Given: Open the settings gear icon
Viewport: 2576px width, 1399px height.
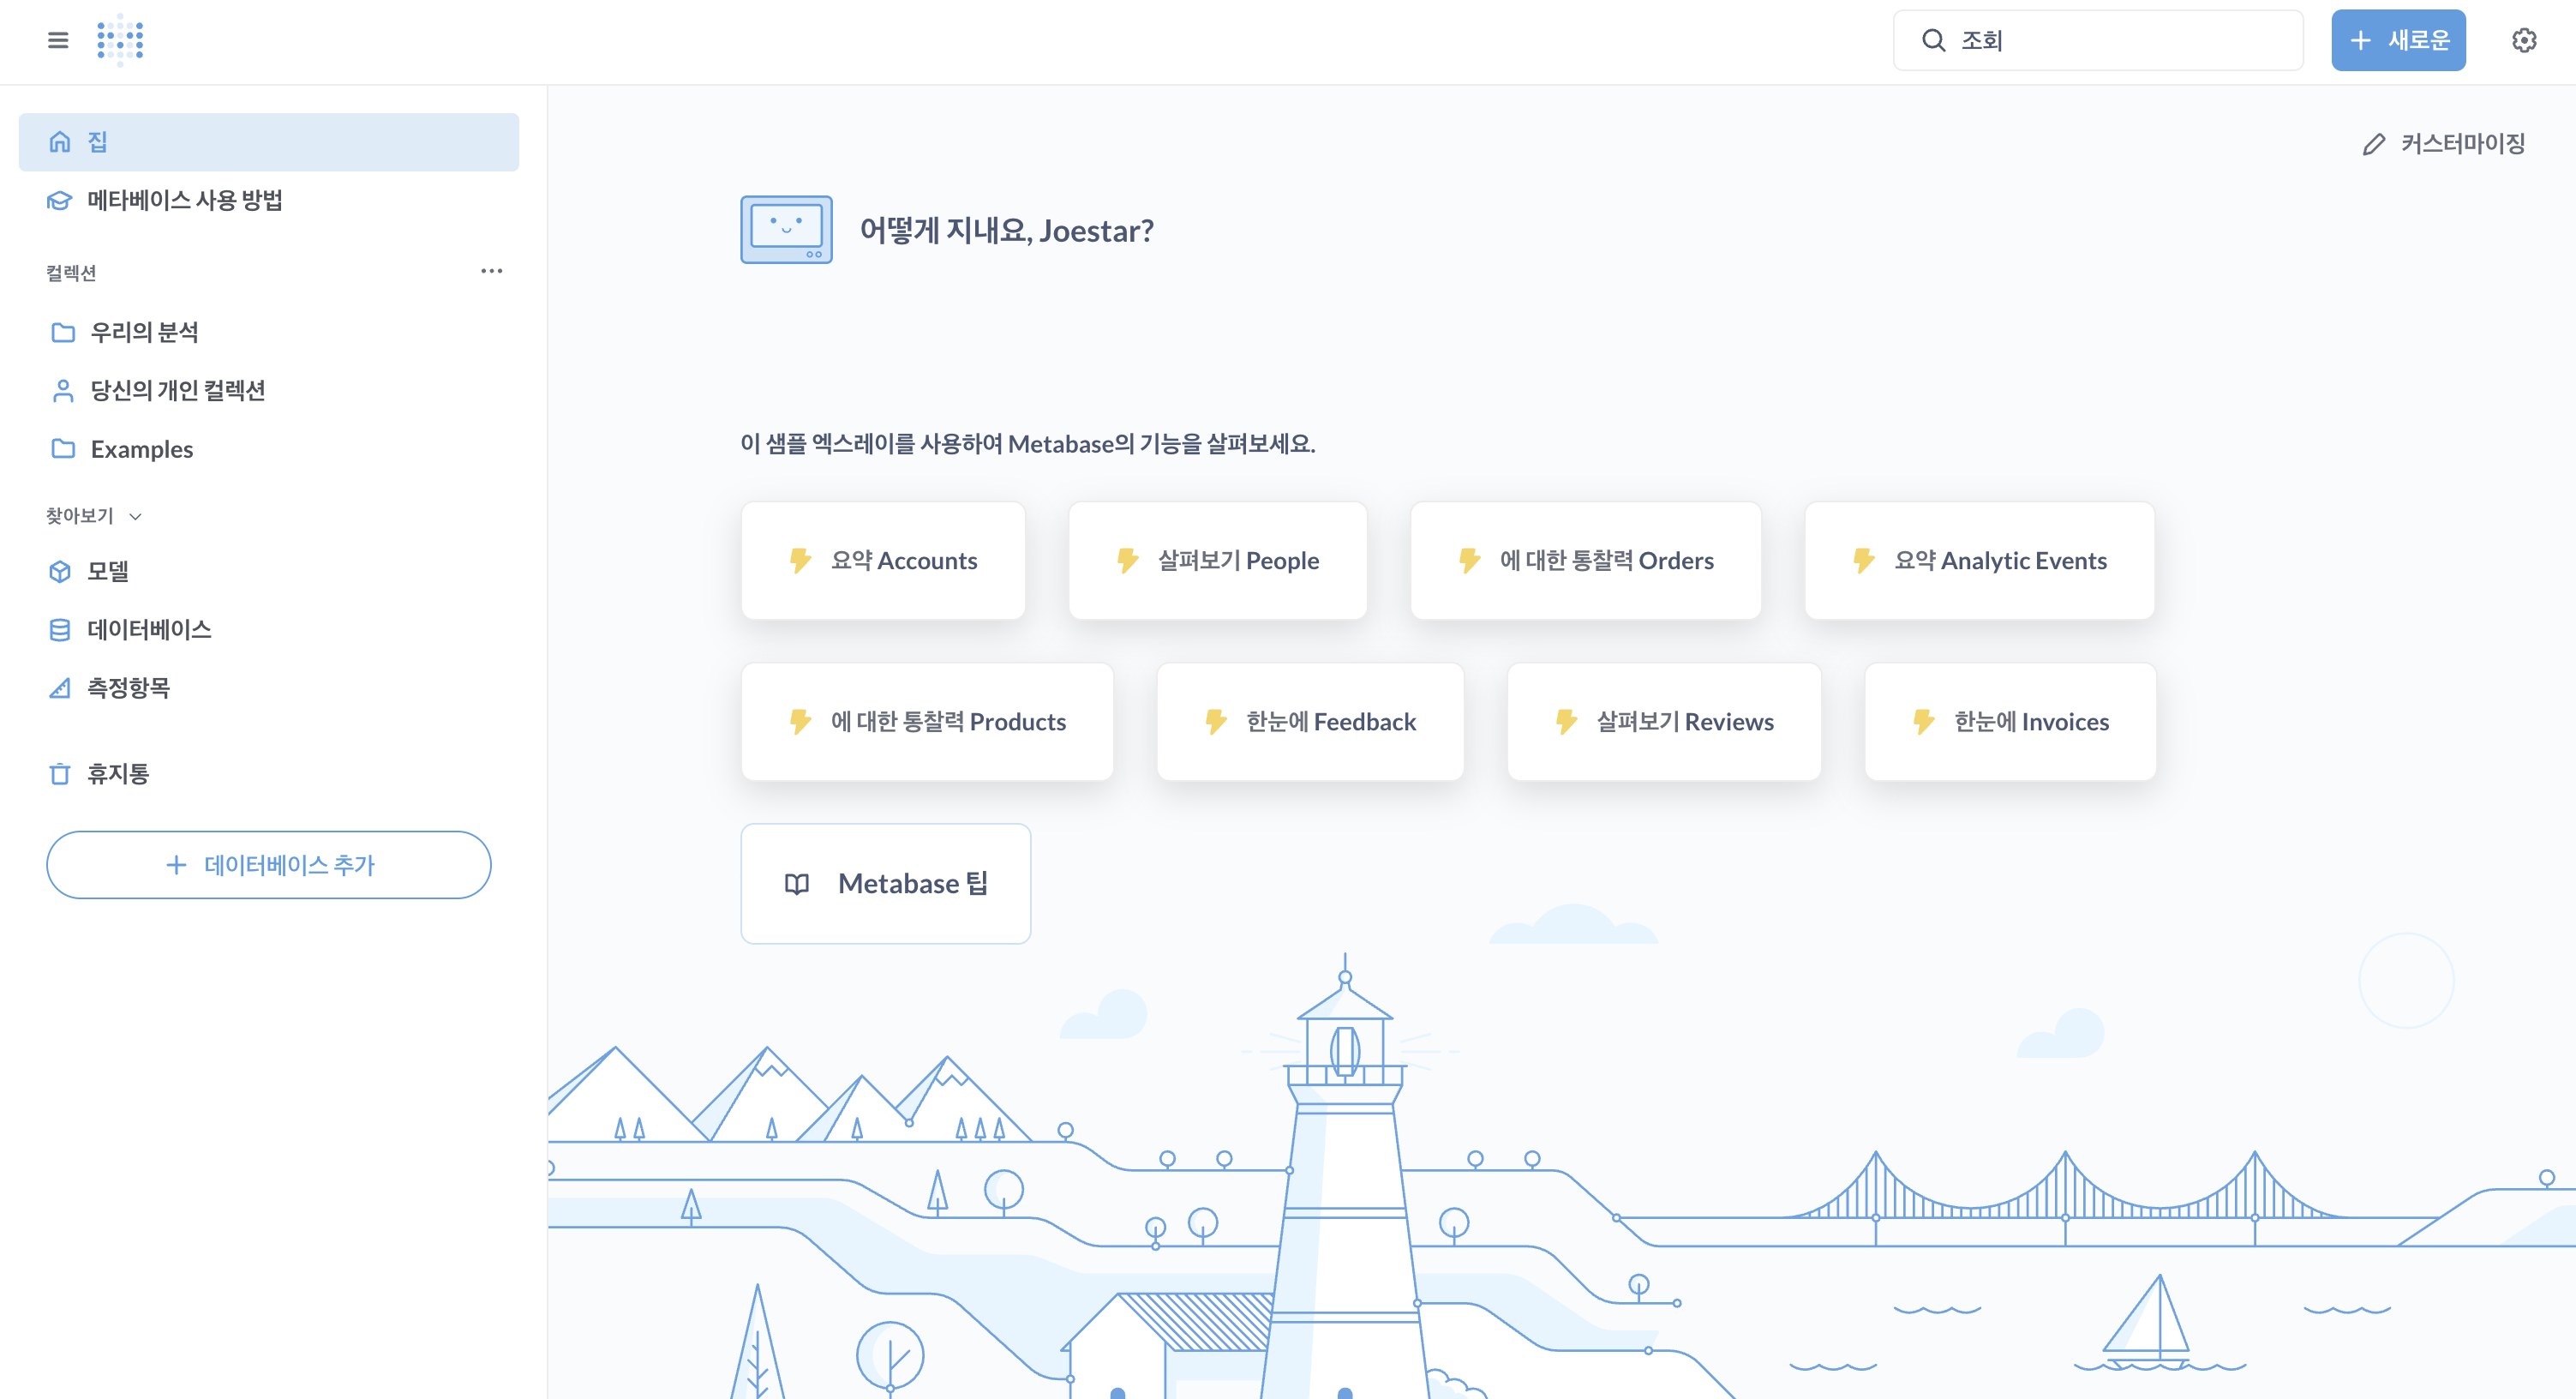Looking at the screenshot, I should [x=2524, y=40].
